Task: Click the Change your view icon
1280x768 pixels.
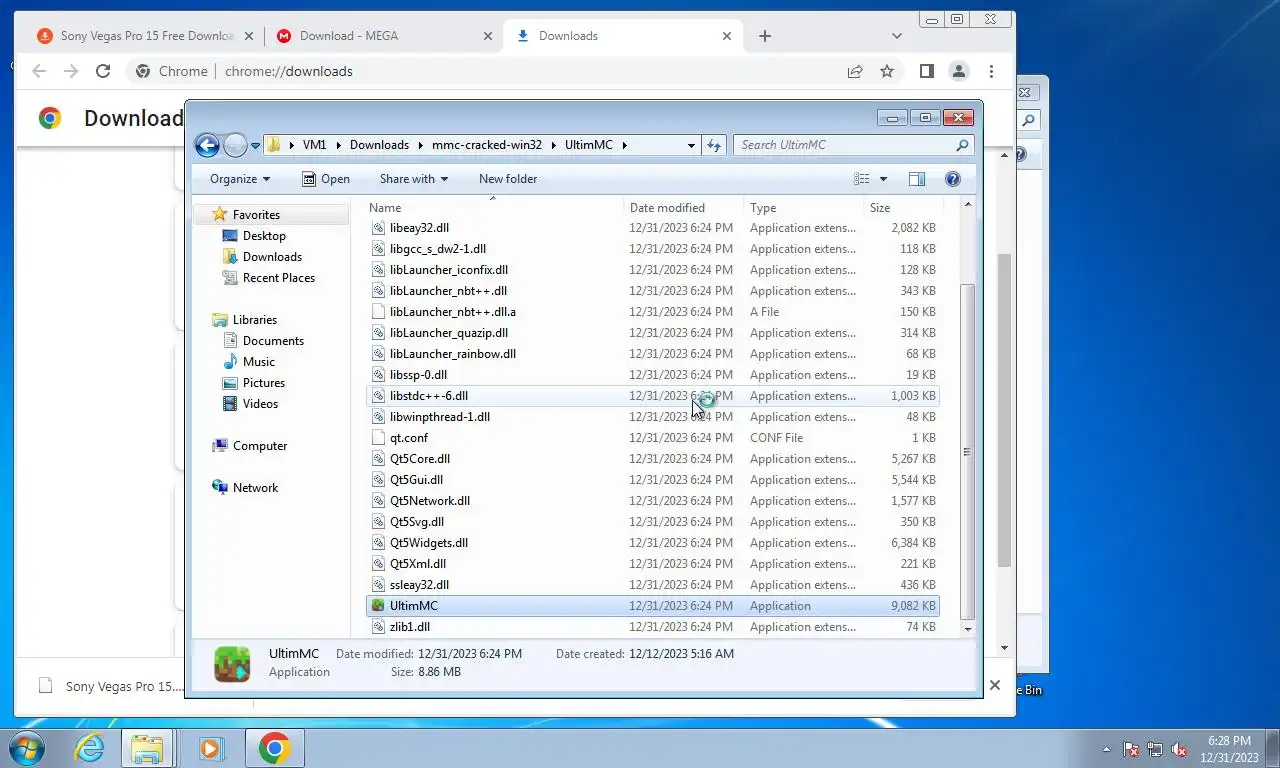Action: point(862,179)
